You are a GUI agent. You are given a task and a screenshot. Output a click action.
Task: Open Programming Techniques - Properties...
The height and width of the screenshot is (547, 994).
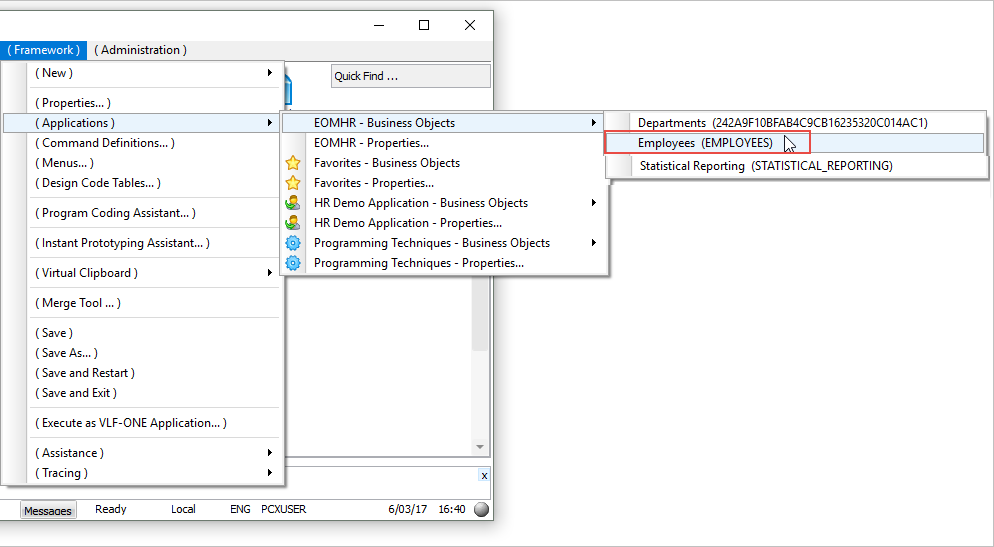pos(444,263)
